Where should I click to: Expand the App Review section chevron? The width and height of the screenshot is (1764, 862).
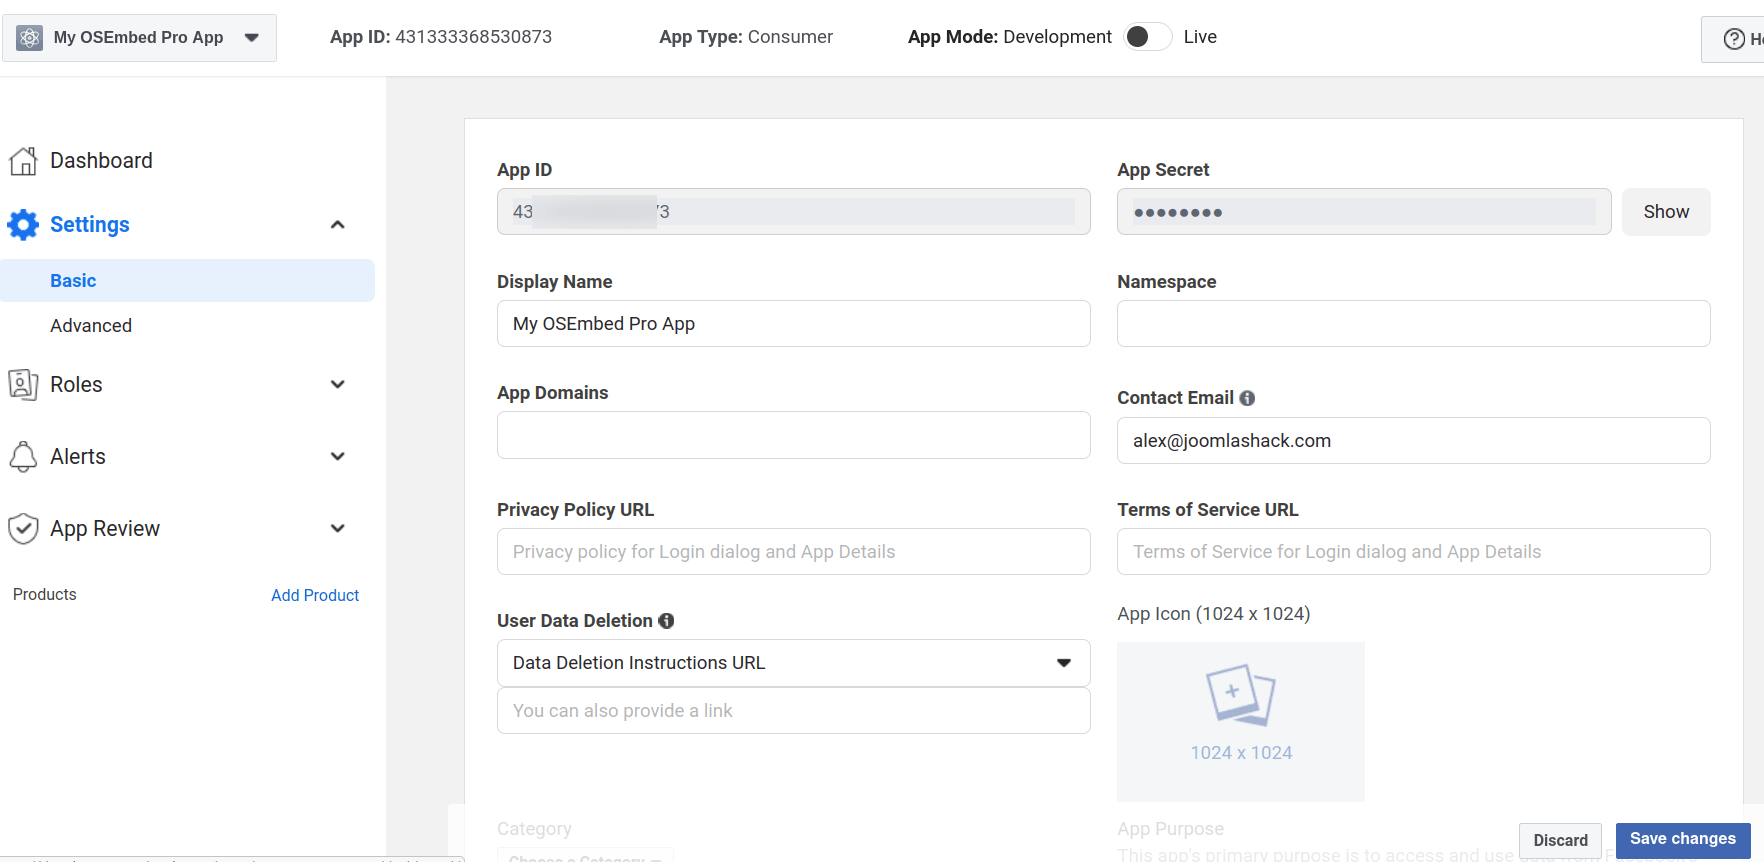click(x=338, y=529)
